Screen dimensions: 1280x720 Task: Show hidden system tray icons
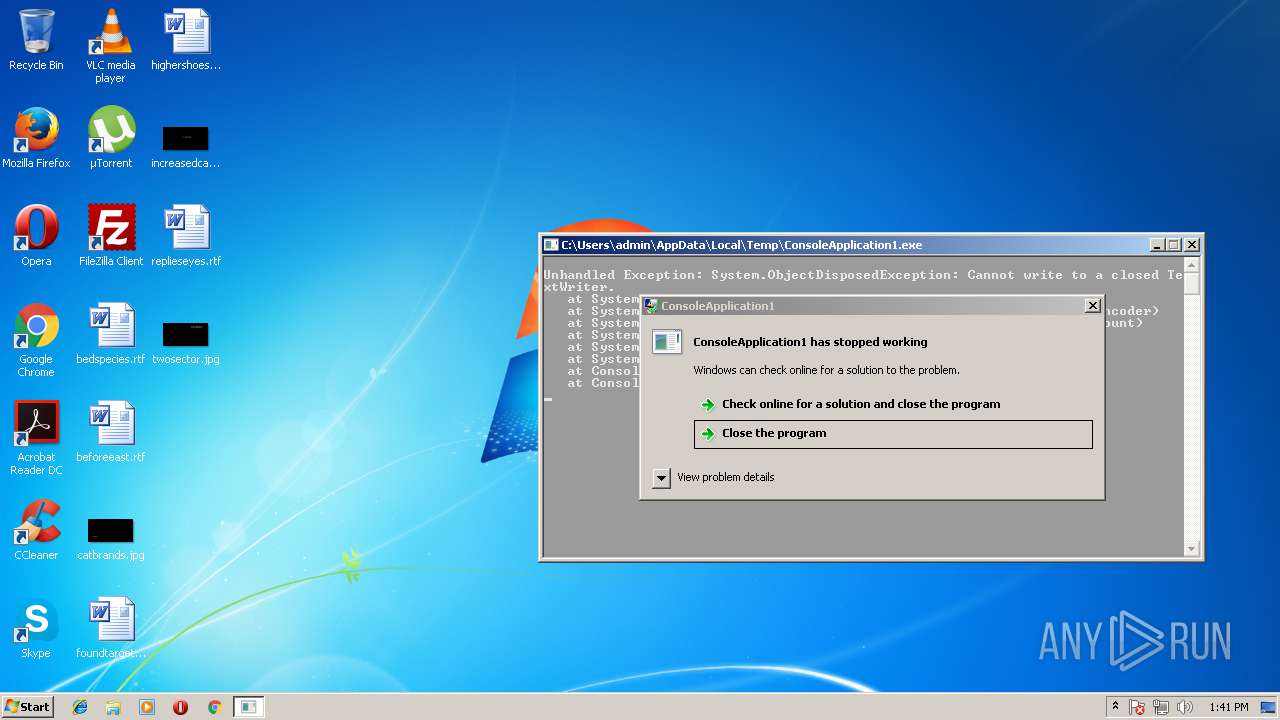tap(1116, 707)
